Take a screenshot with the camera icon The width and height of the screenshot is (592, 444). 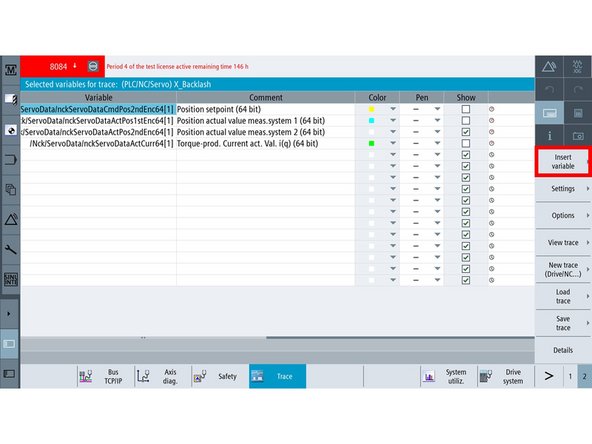tap(577, 136)
